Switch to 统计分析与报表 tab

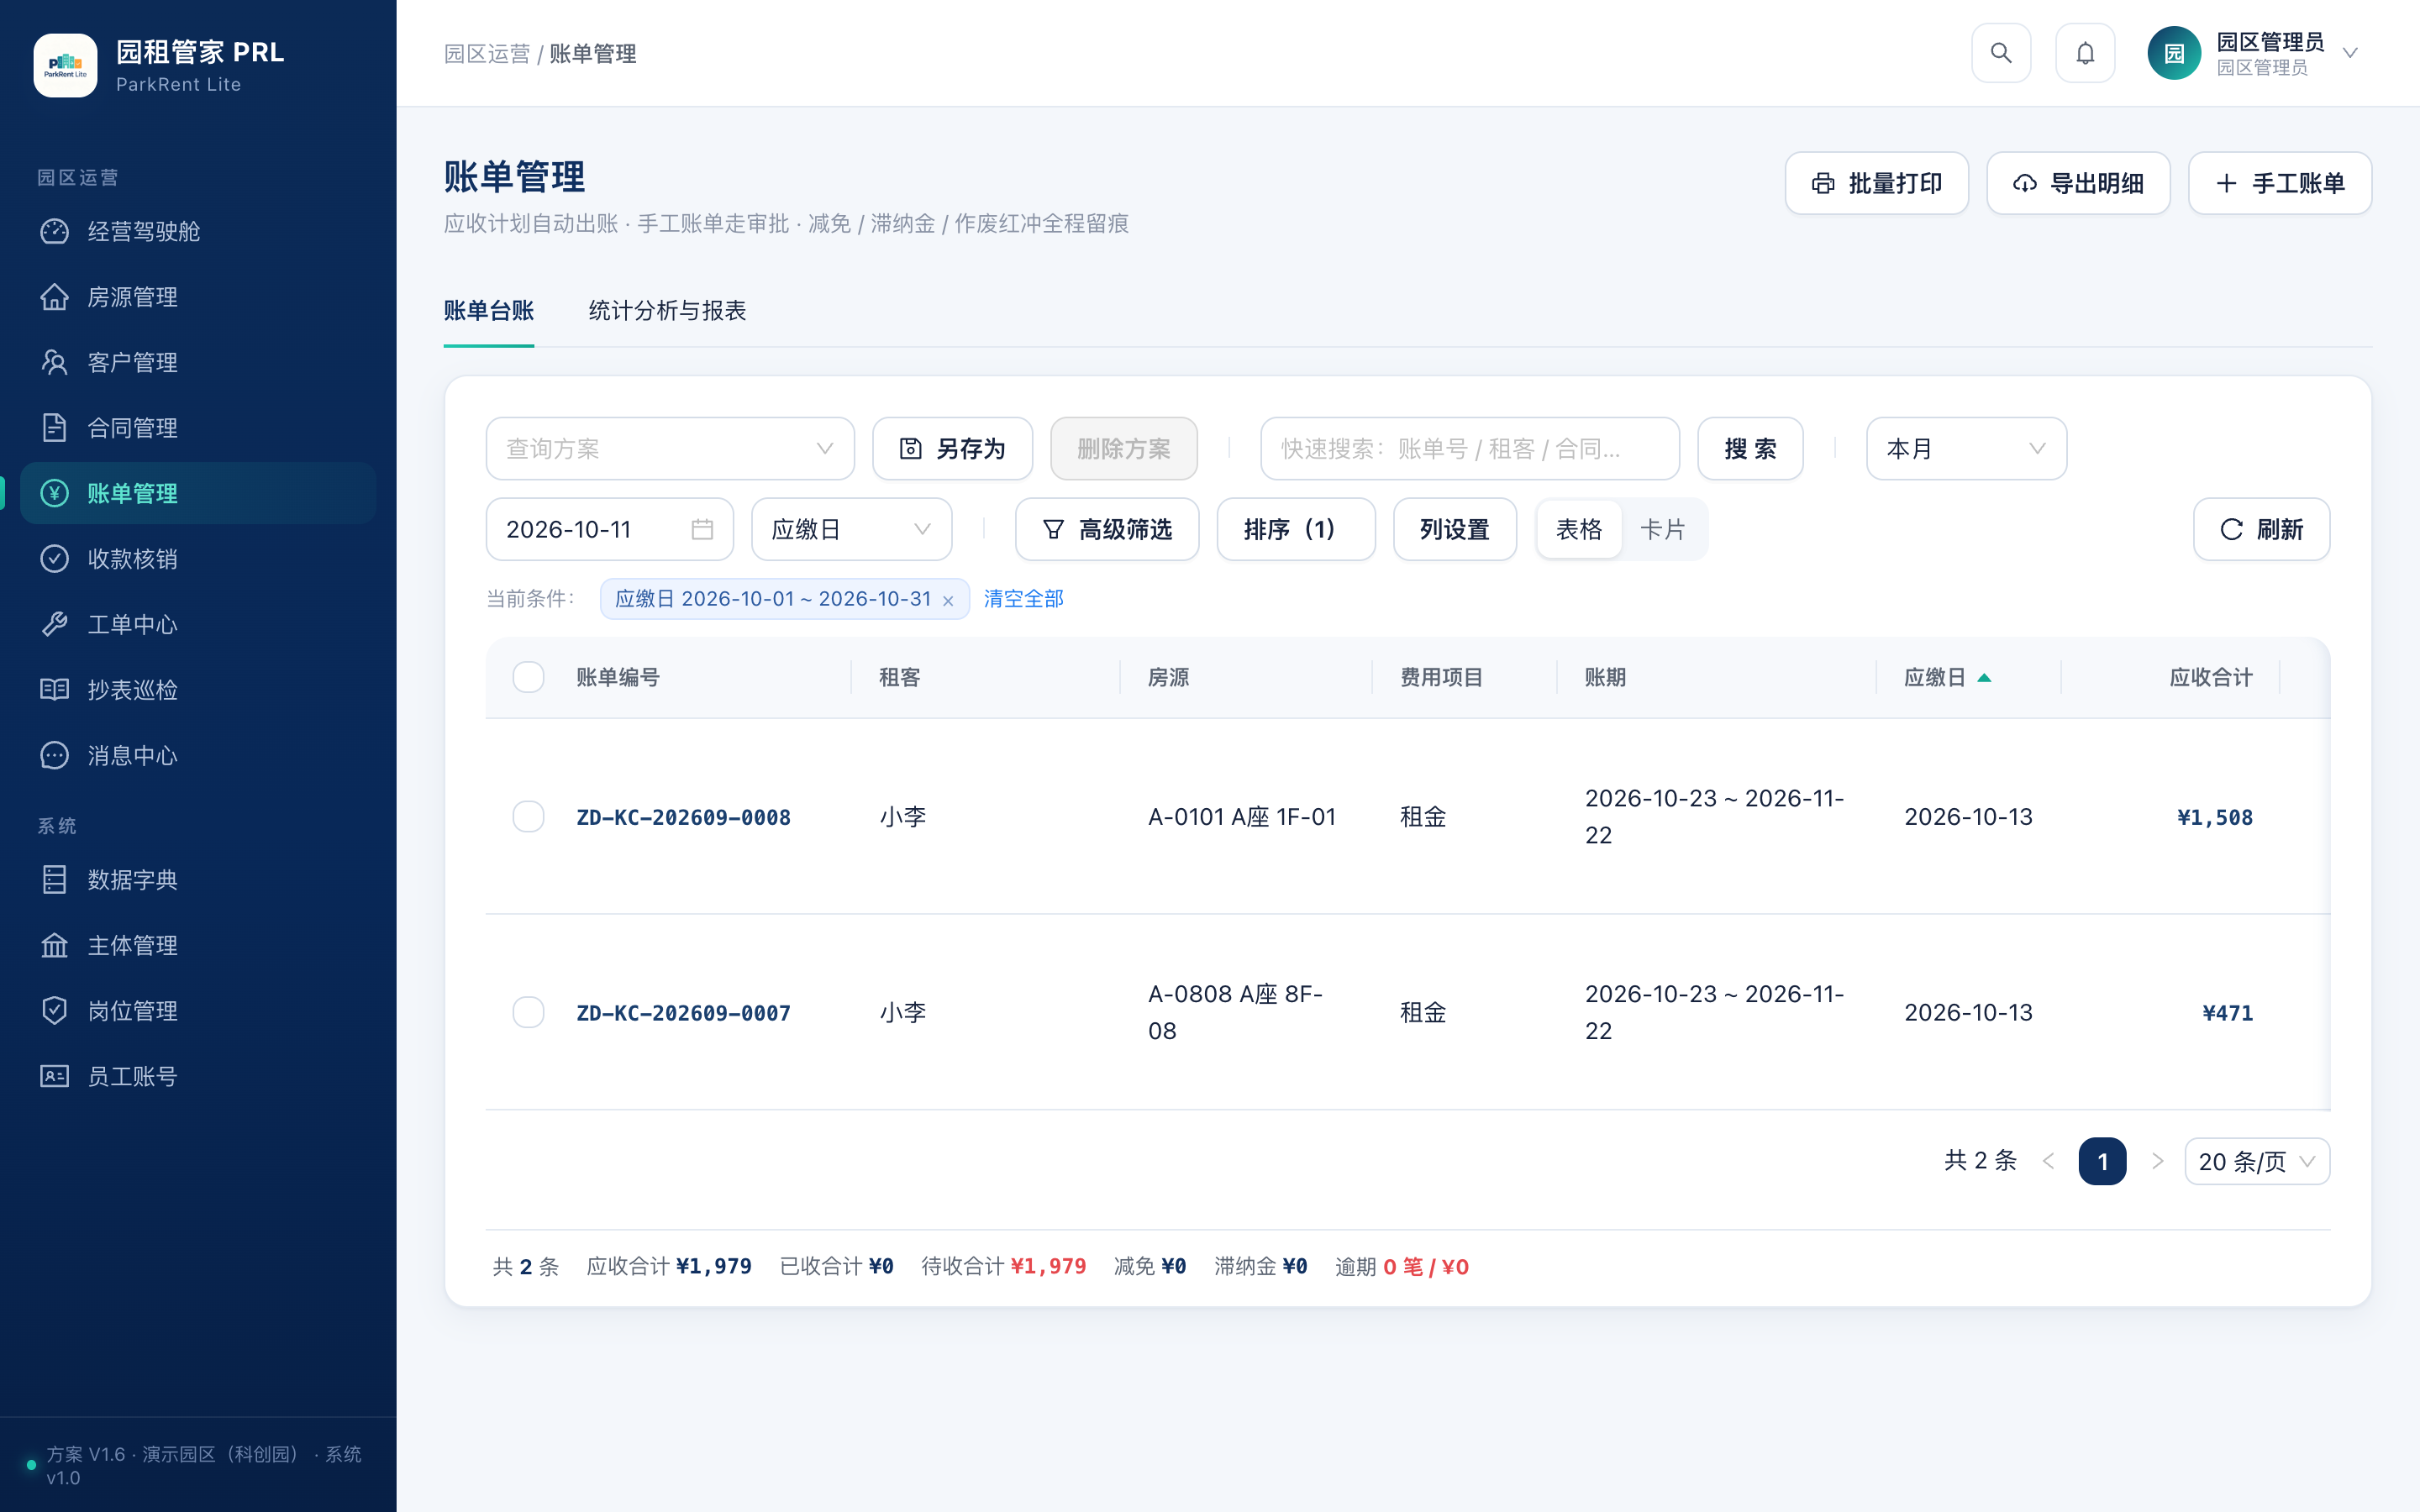(x=667, y=311)
